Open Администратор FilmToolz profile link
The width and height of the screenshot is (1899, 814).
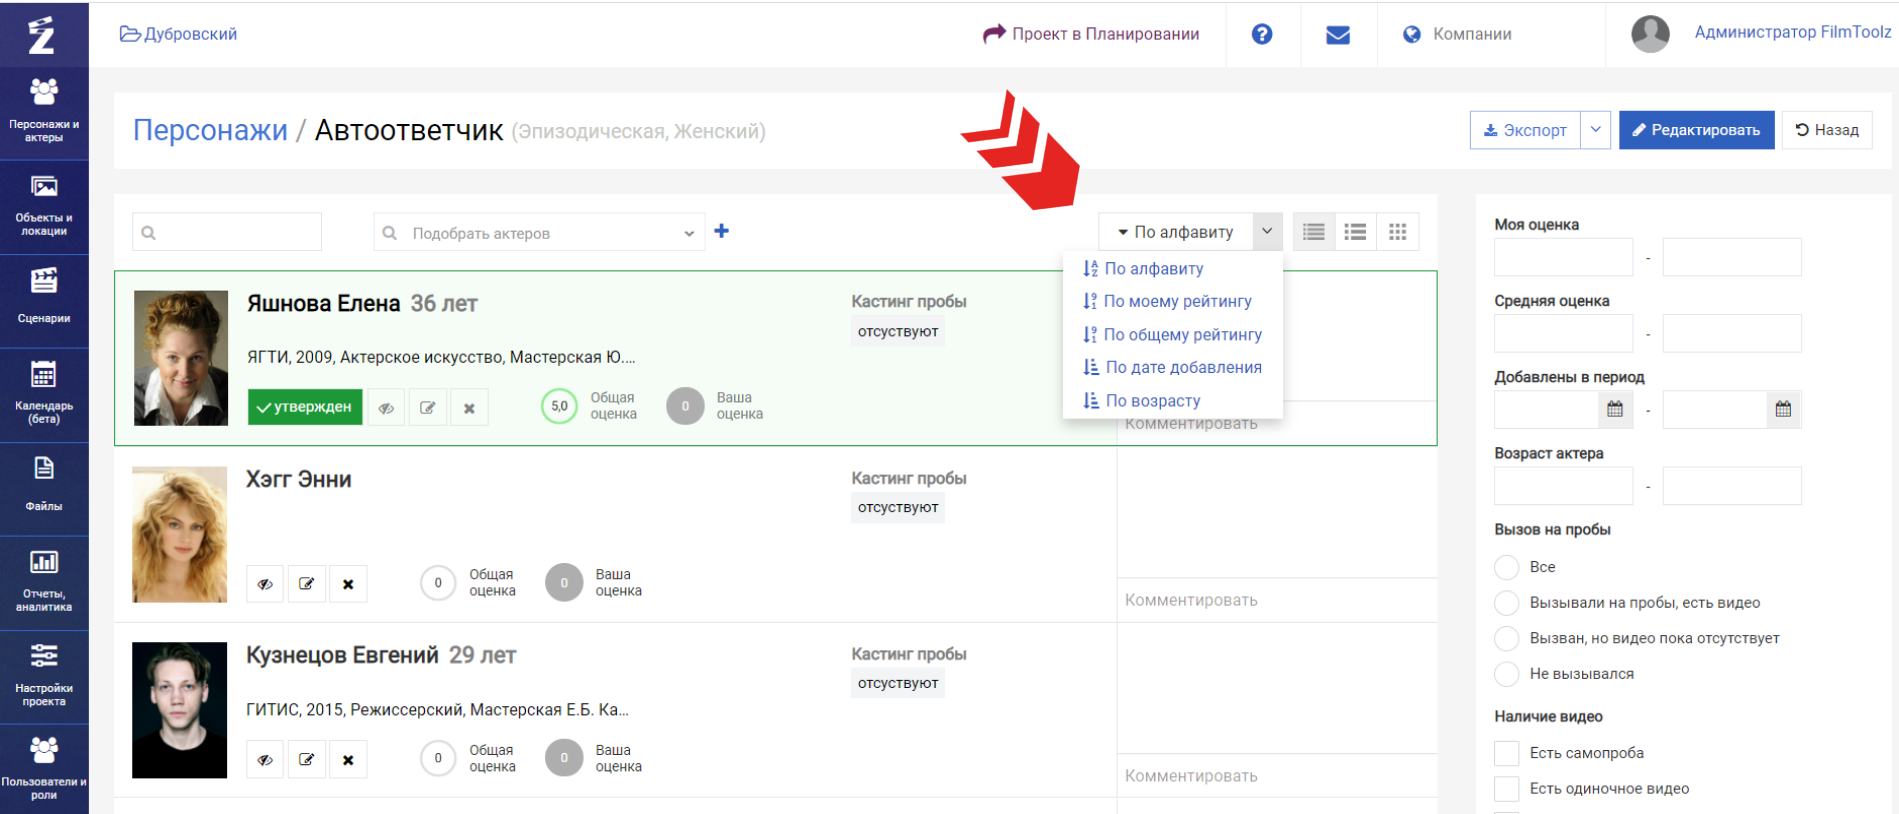pyautogui.click(x=1793, y=32)
